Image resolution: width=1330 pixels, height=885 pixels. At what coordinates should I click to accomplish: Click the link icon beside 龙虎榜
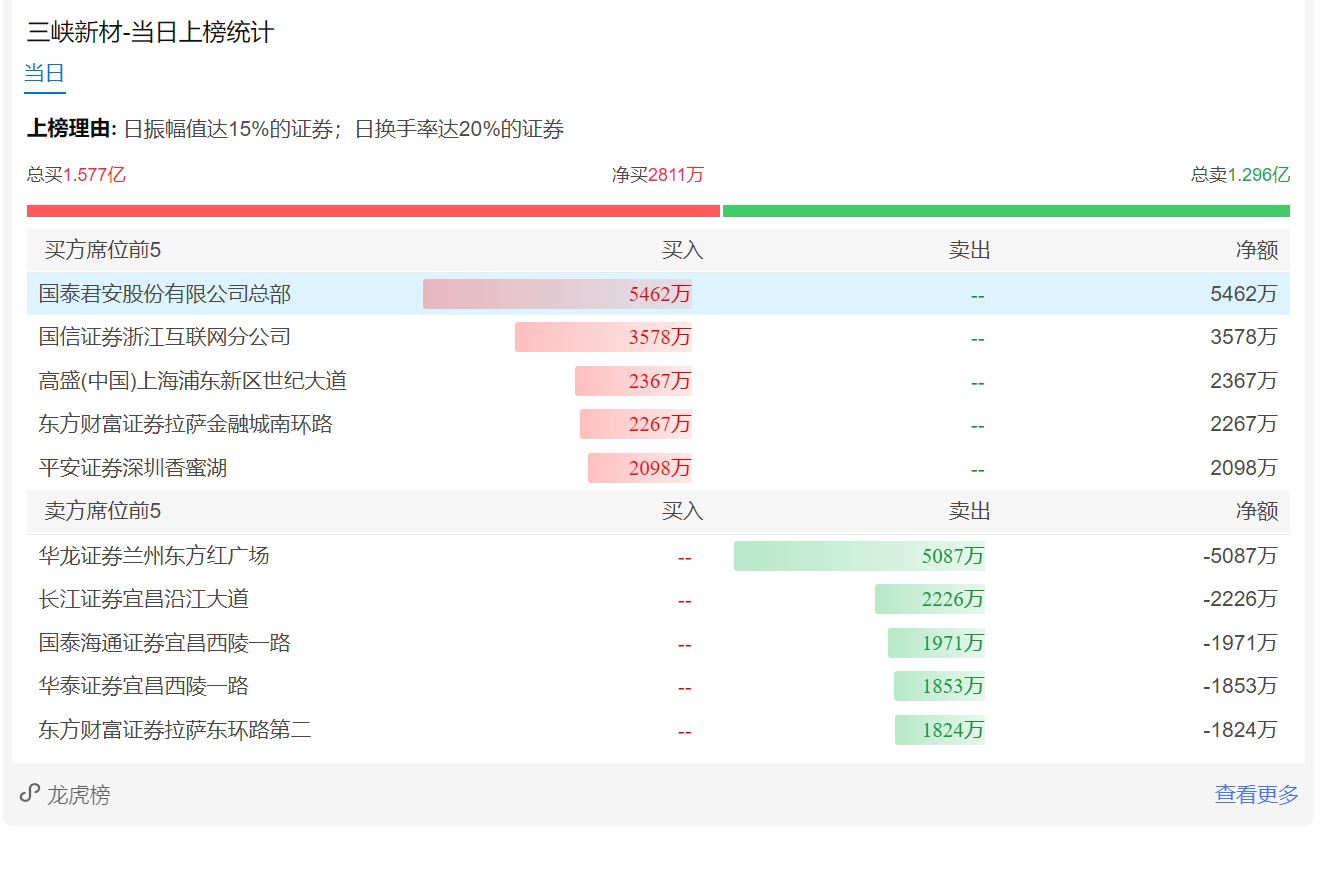coord(30,794)
